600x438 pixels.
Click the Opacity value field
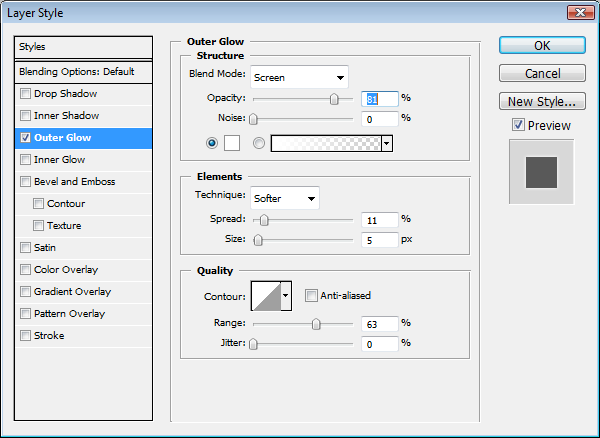pyautogui.click(x=380, y=99)
